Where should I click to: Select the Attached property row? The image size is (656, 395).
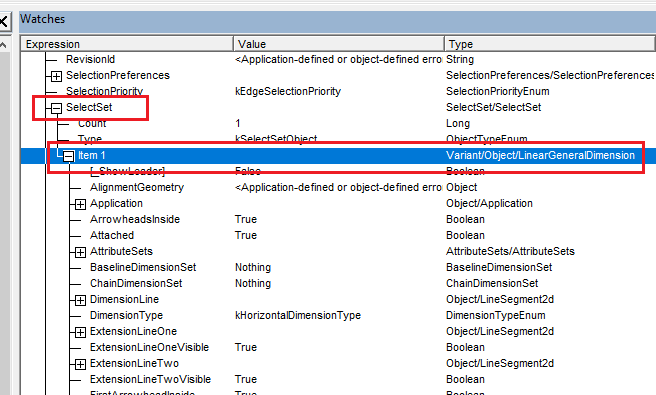[x=338, y=235]
